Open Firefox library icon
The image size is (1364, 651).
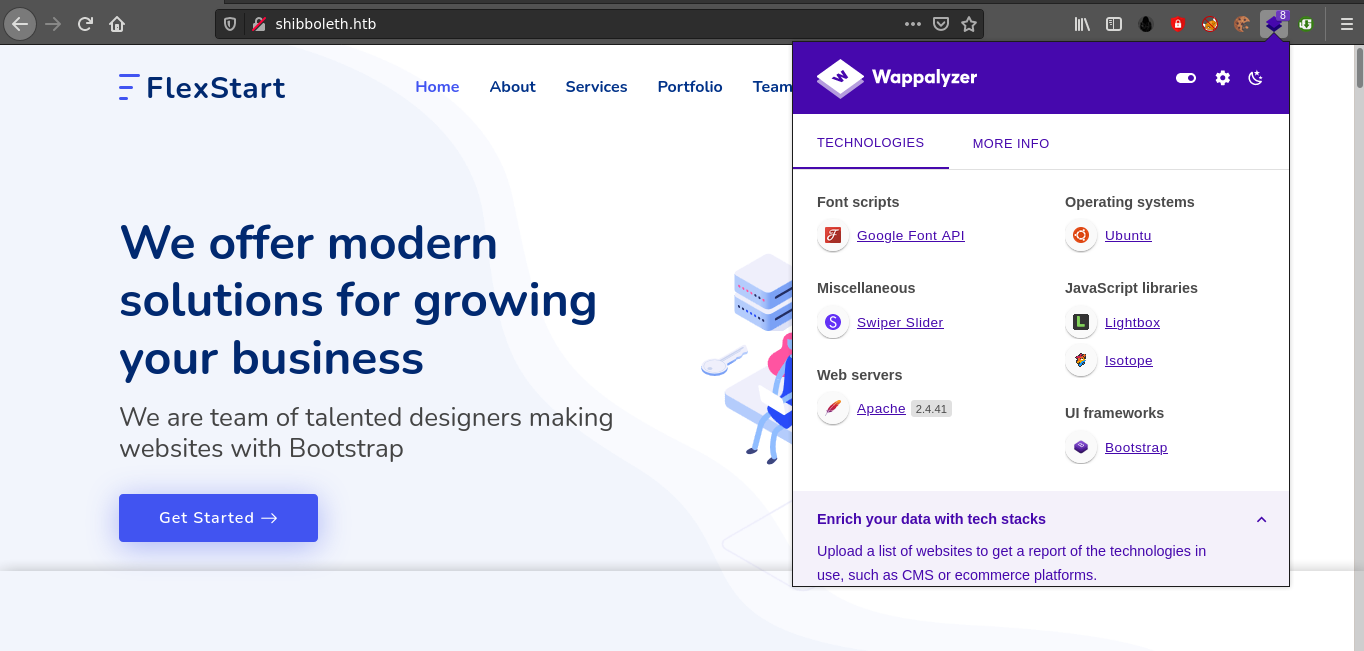click(1082, 24)
